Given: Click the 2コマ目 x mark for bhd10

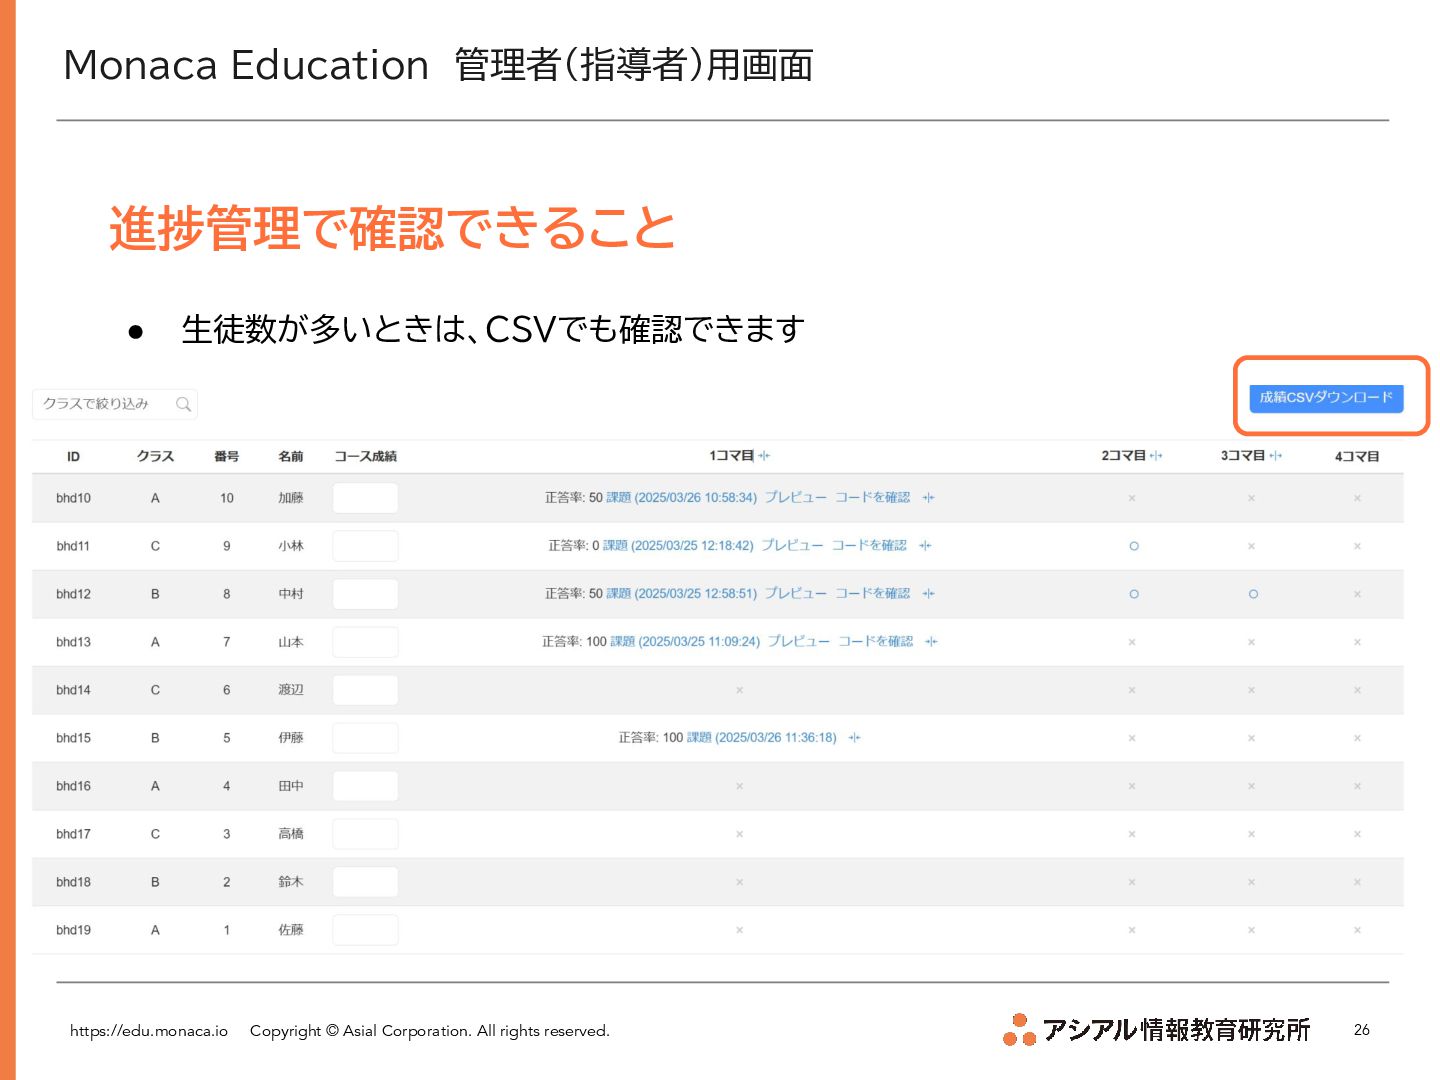Looking at the screenshot, I should click(x=1132, y=498).
